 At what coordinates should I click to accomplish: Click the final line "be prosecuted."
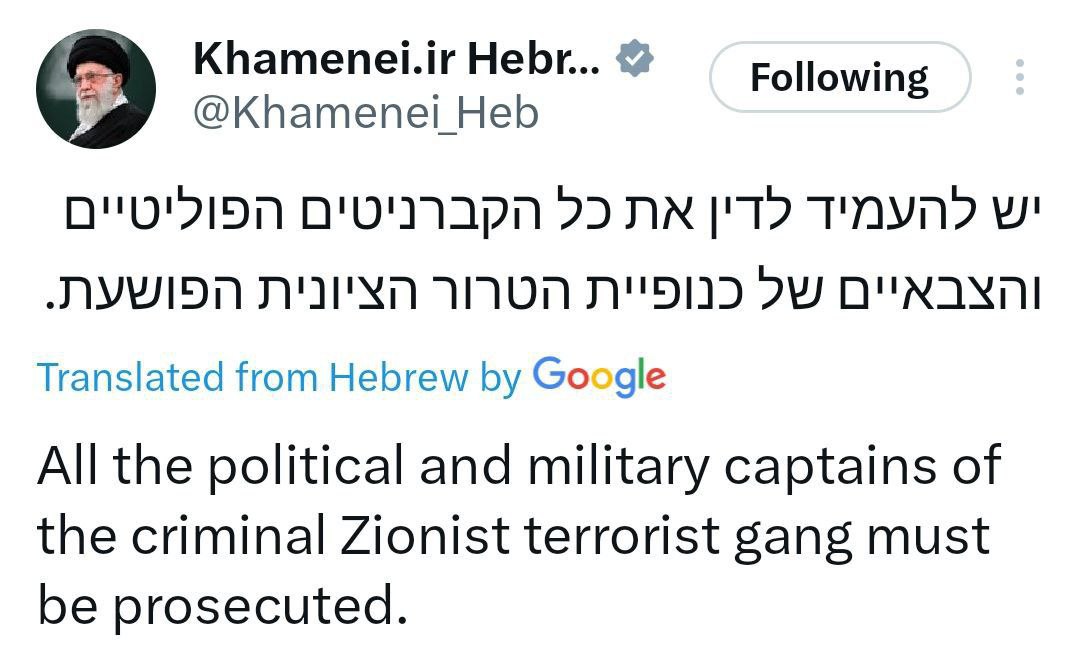(223, 603)
